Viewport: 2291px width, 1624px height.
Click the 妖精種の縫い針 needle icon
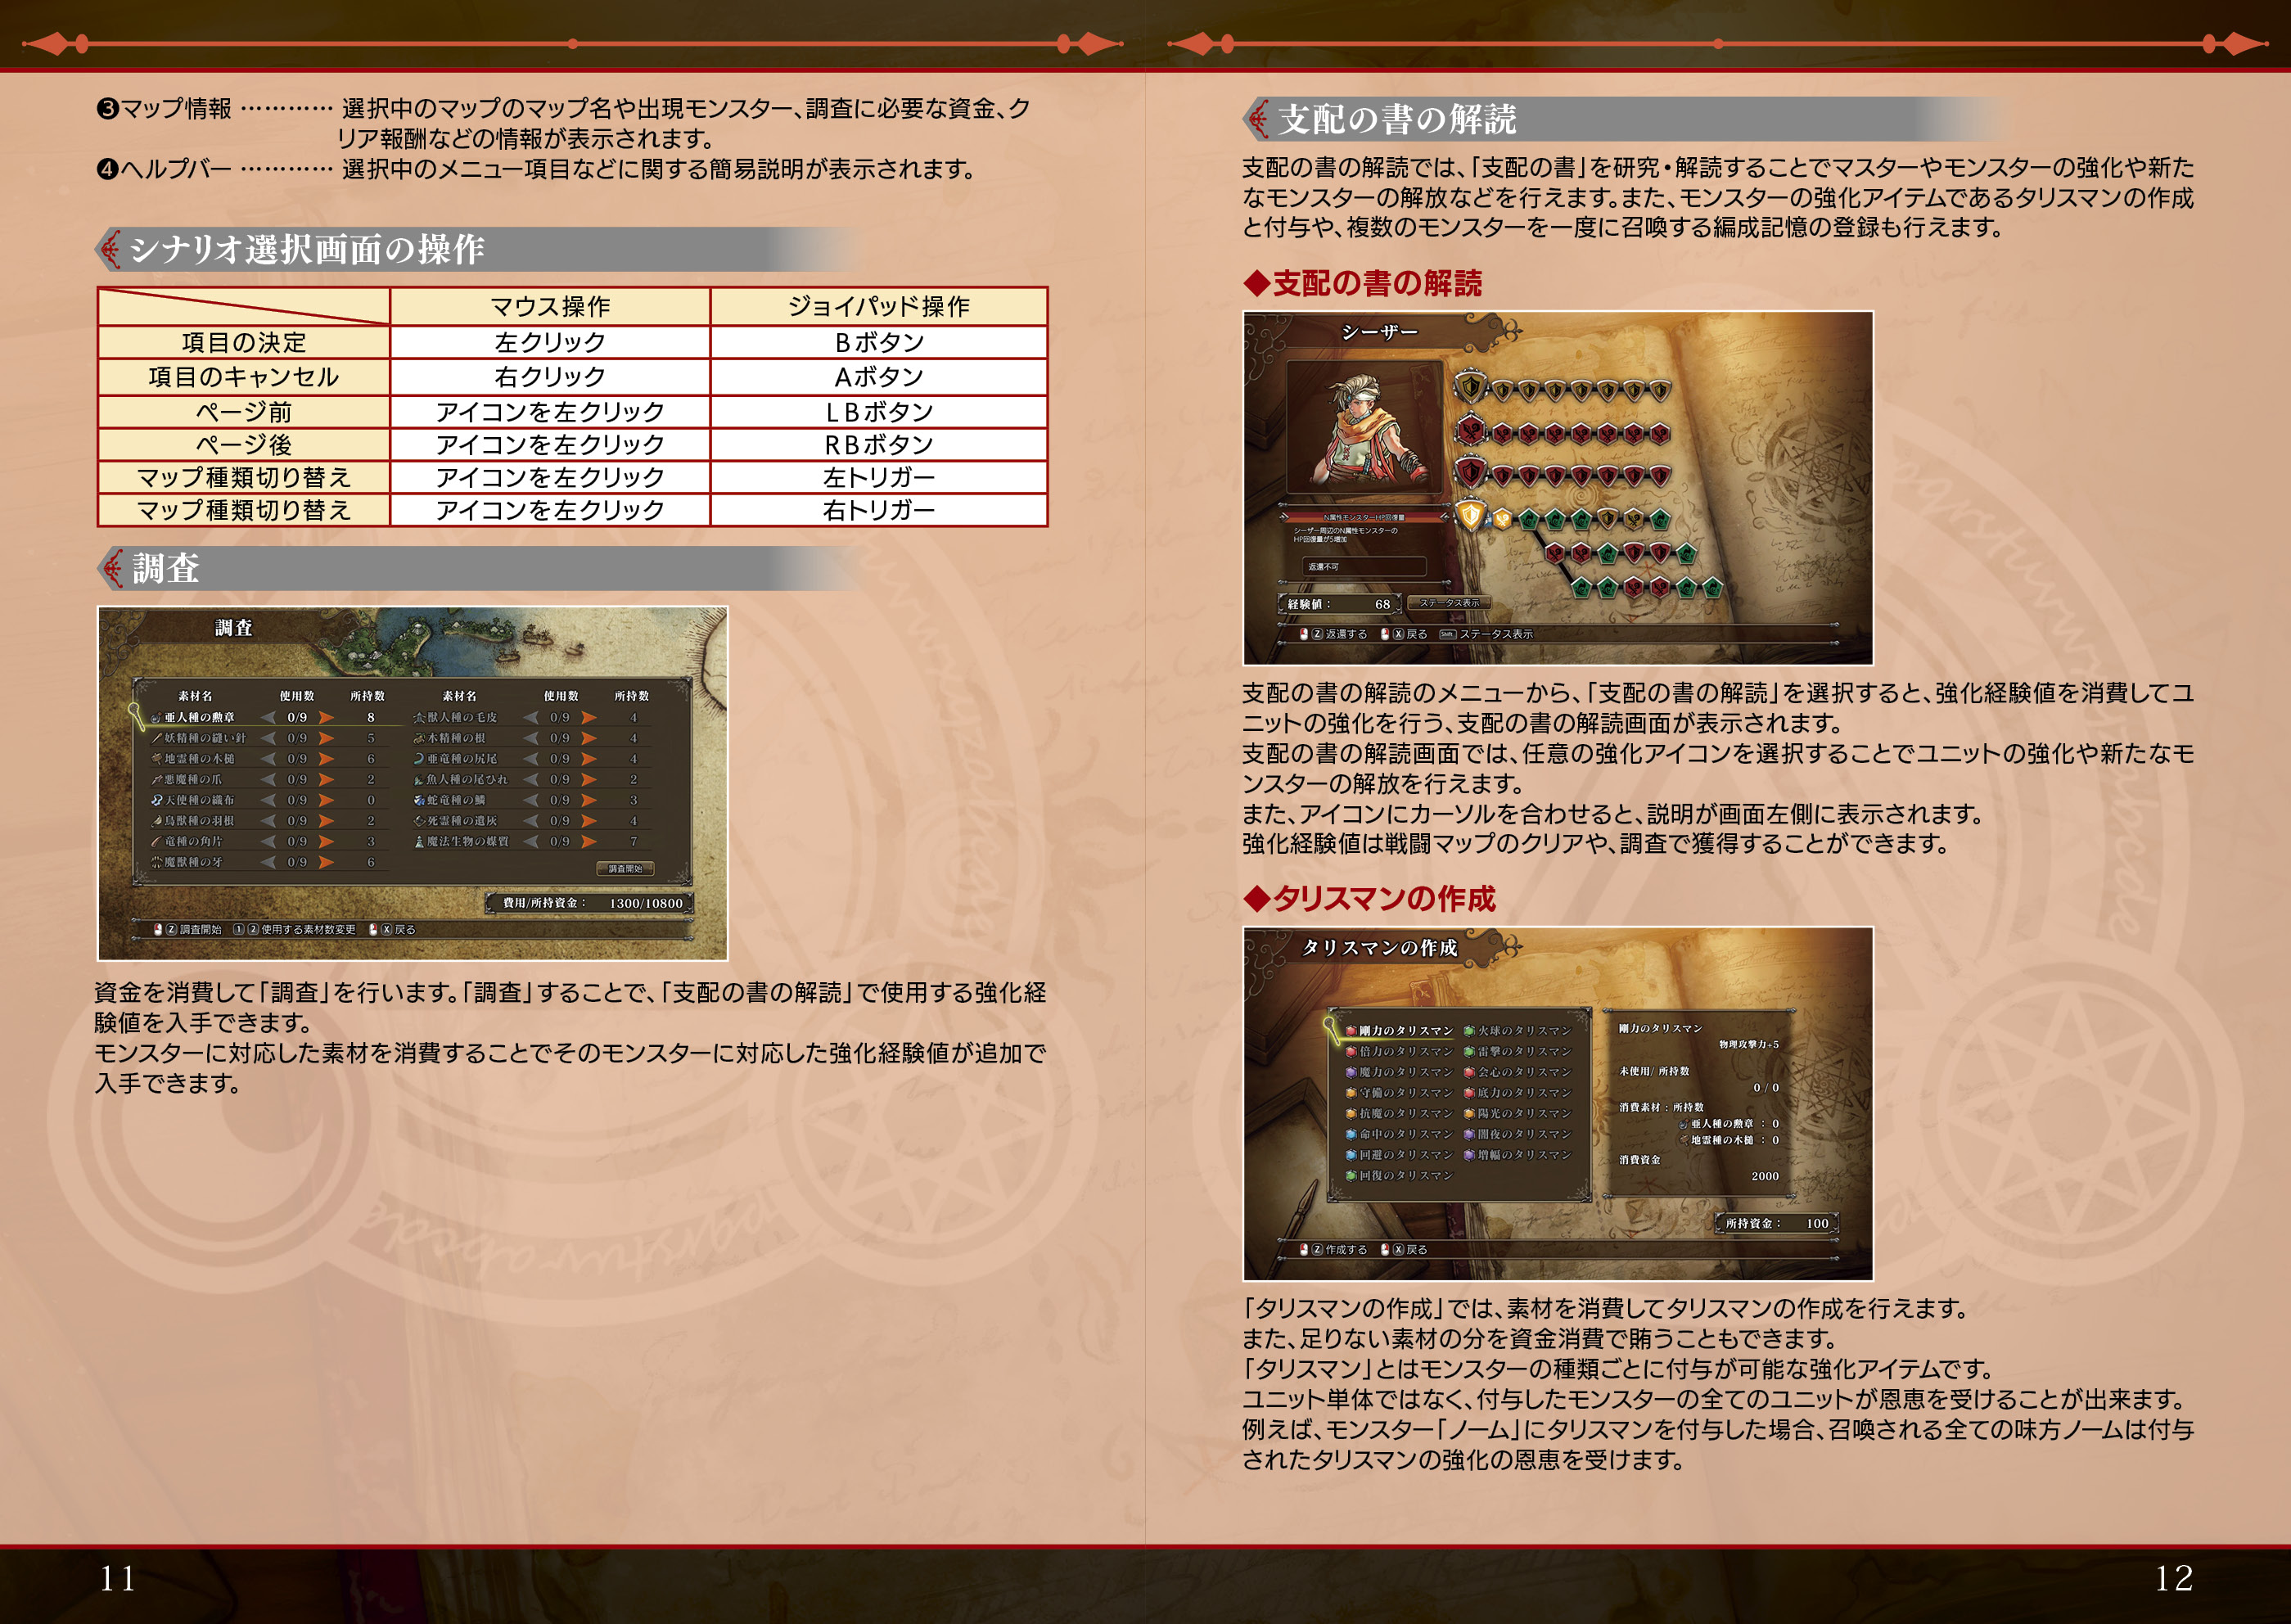(x=156, y=738)
